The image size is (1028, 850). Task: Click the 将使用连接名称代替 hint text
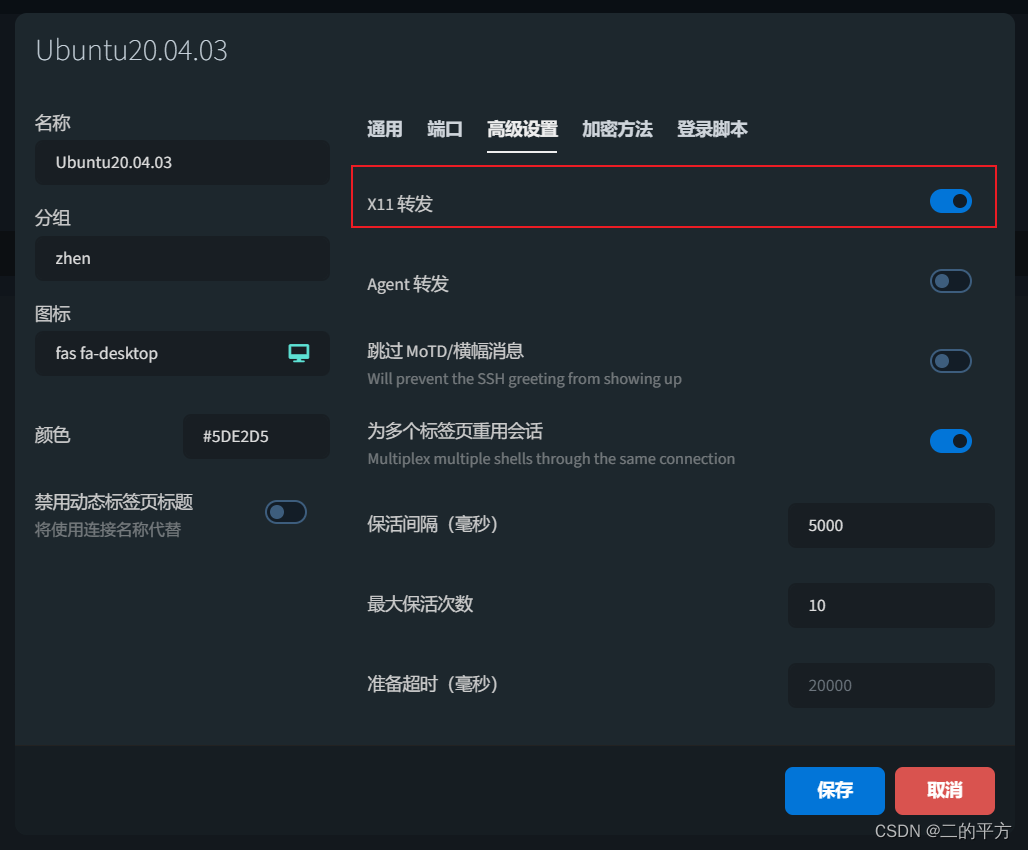pyautogui.click(x=108, y=530)
